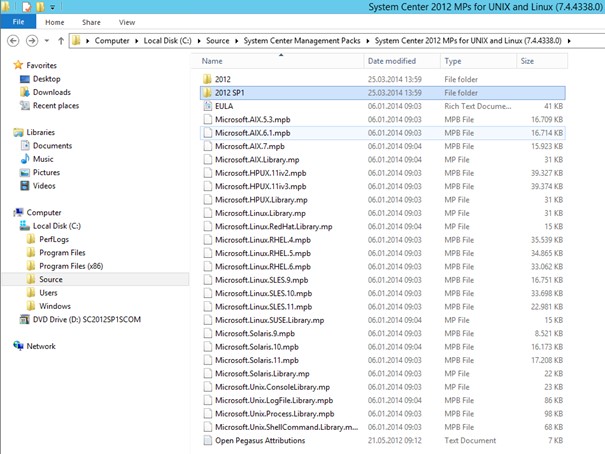Select Network in the navigation pane
Image resolution: width=605 pixels, height=454 pixels.
pos(34,346)
